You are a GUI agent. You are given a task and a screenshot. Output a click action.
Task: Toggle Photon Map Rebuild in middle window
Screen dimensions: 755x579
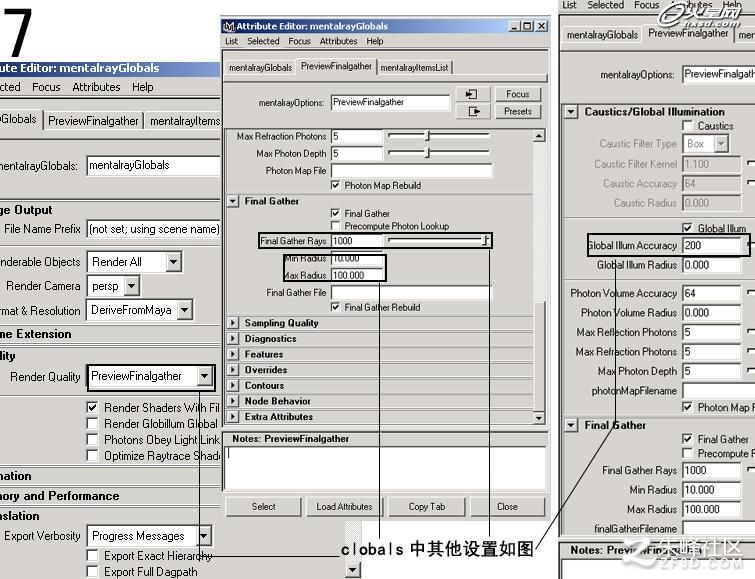[x=336, y=185]
